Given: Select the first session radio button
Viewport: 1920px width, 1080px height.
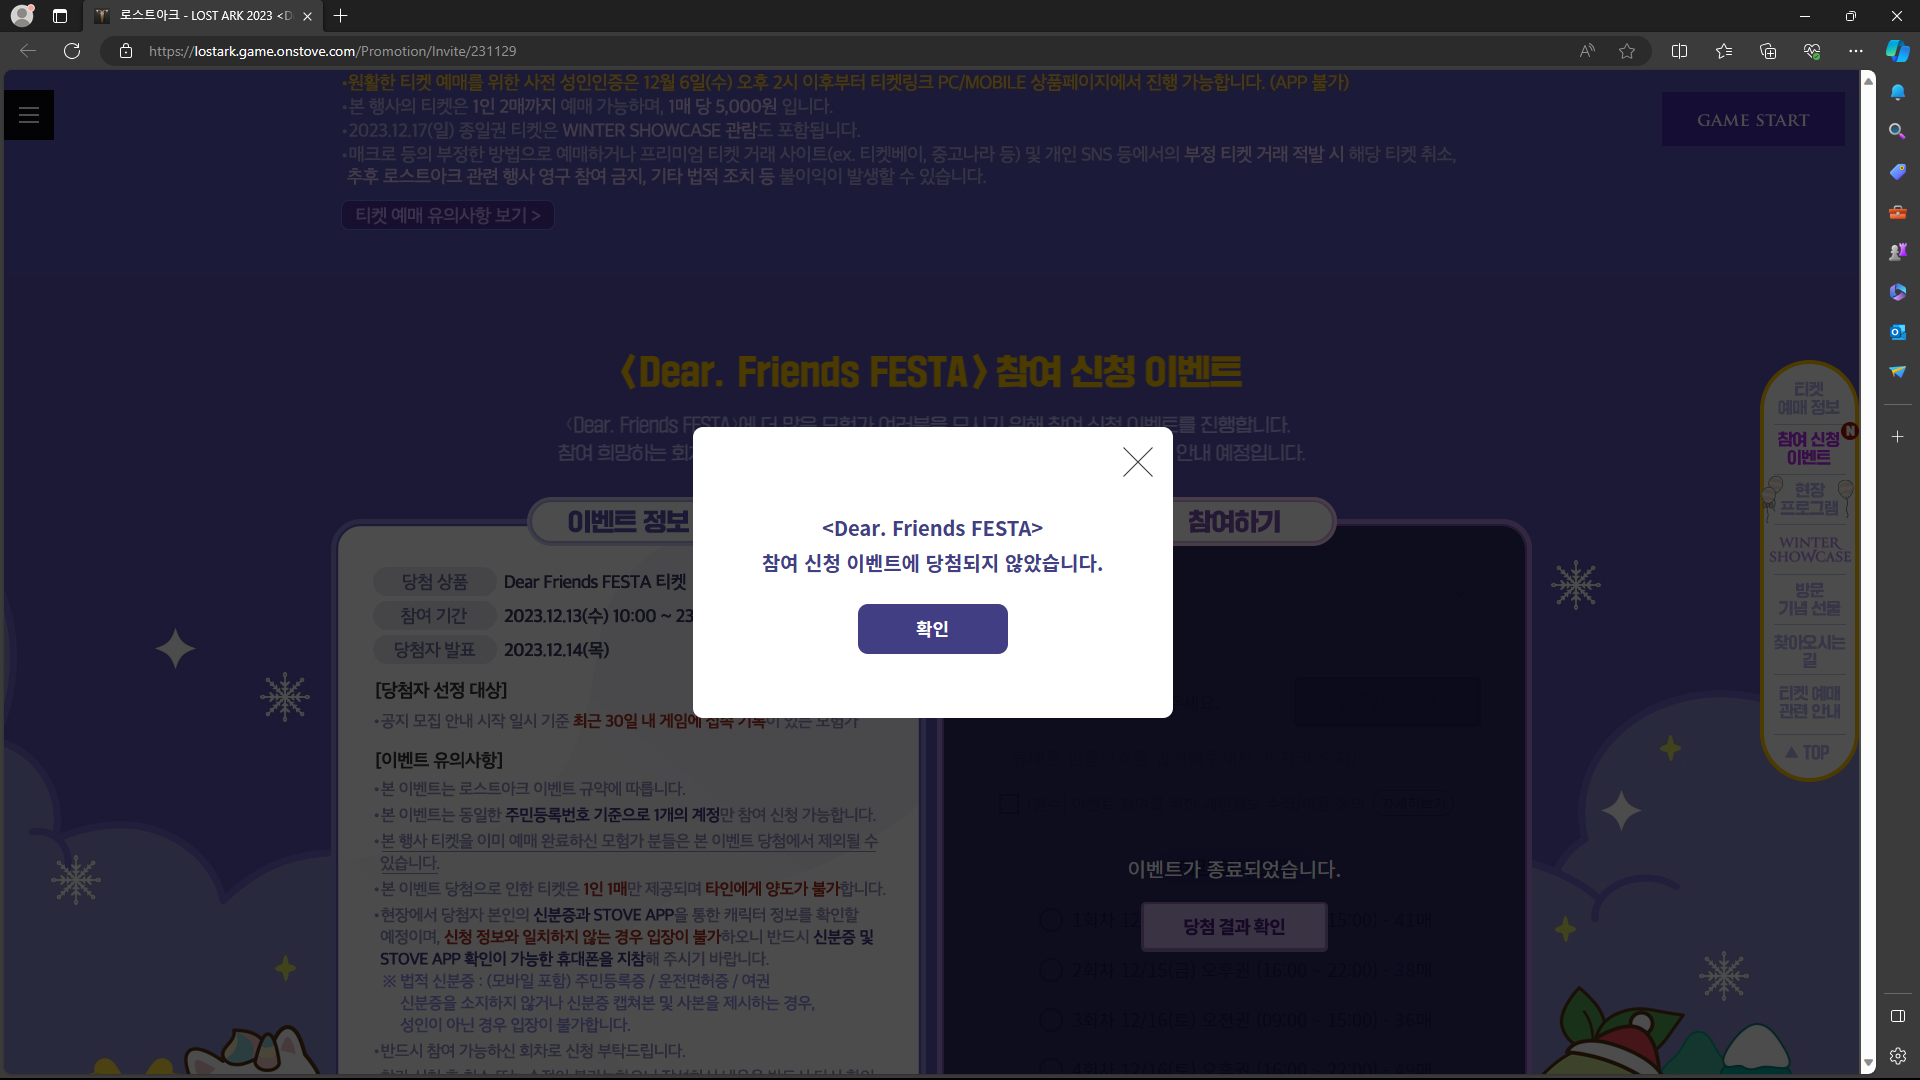Looking at the screenshot, I should click(x=1051, y=919).
